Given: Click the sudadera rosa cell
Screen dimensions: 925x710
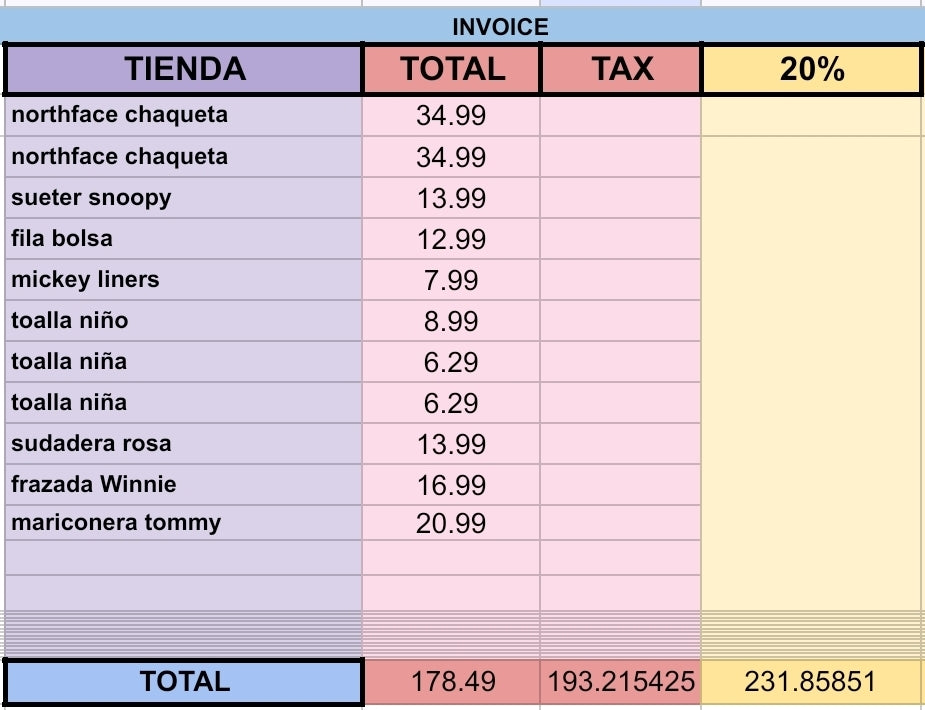Looking at the screenshot, I should point(184,444).
